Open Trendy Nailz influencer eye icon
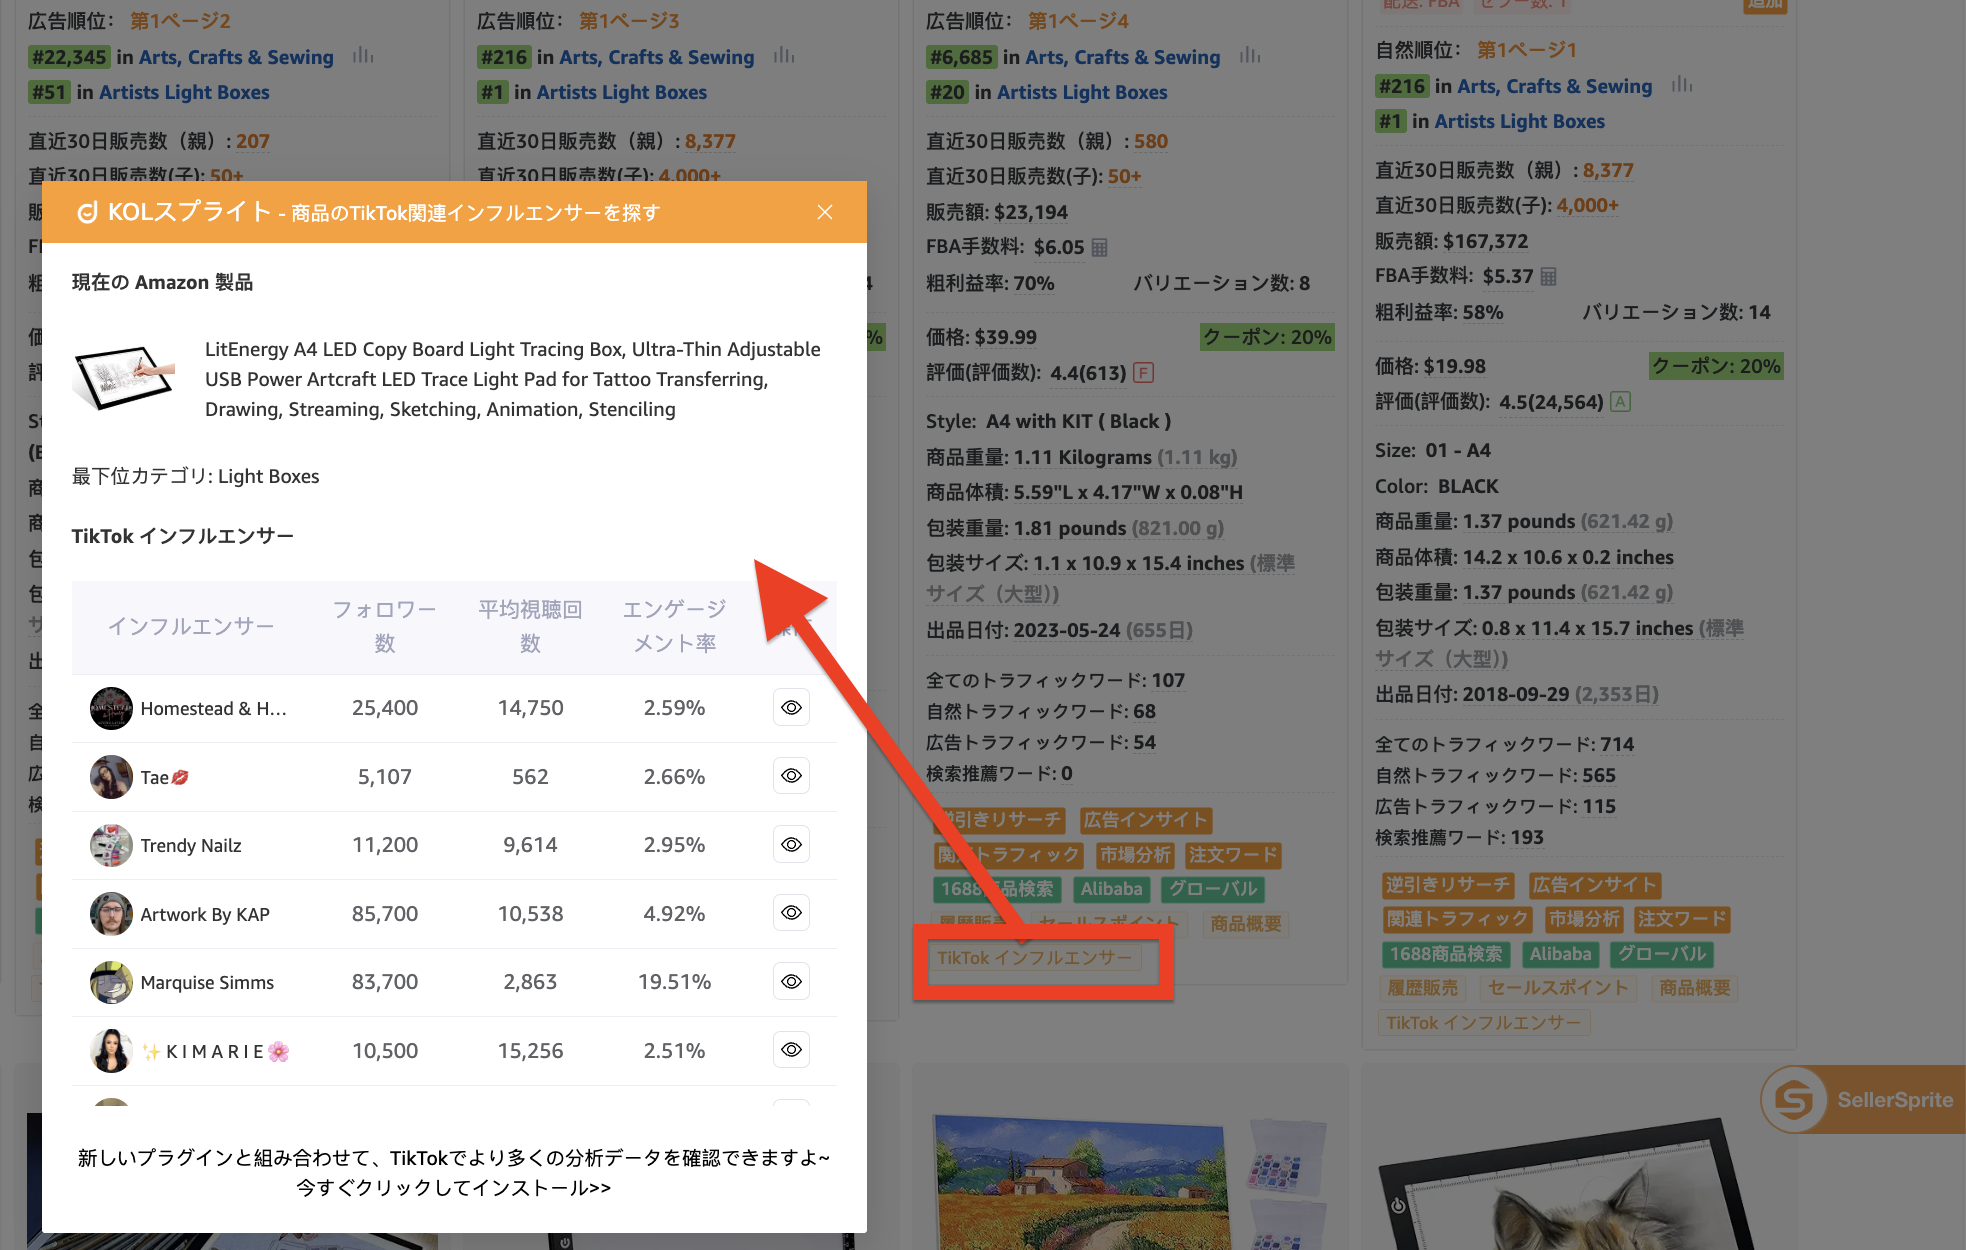Viewport: 1966px width, 1250px height. [791, 845]
